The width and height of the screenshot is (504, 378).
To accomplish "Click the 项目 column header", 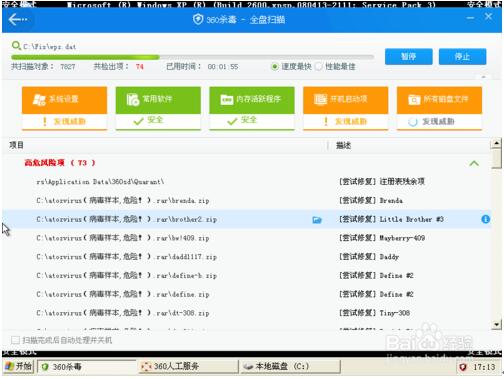I will pyautogui.click(x=16, y=145).
